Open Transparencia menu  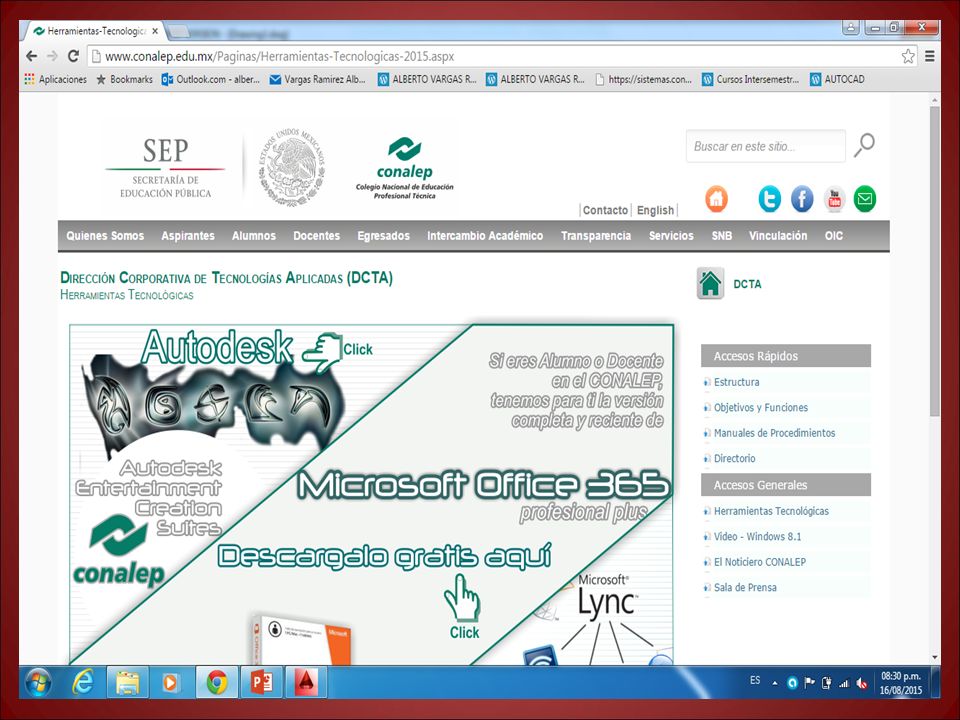596,236
